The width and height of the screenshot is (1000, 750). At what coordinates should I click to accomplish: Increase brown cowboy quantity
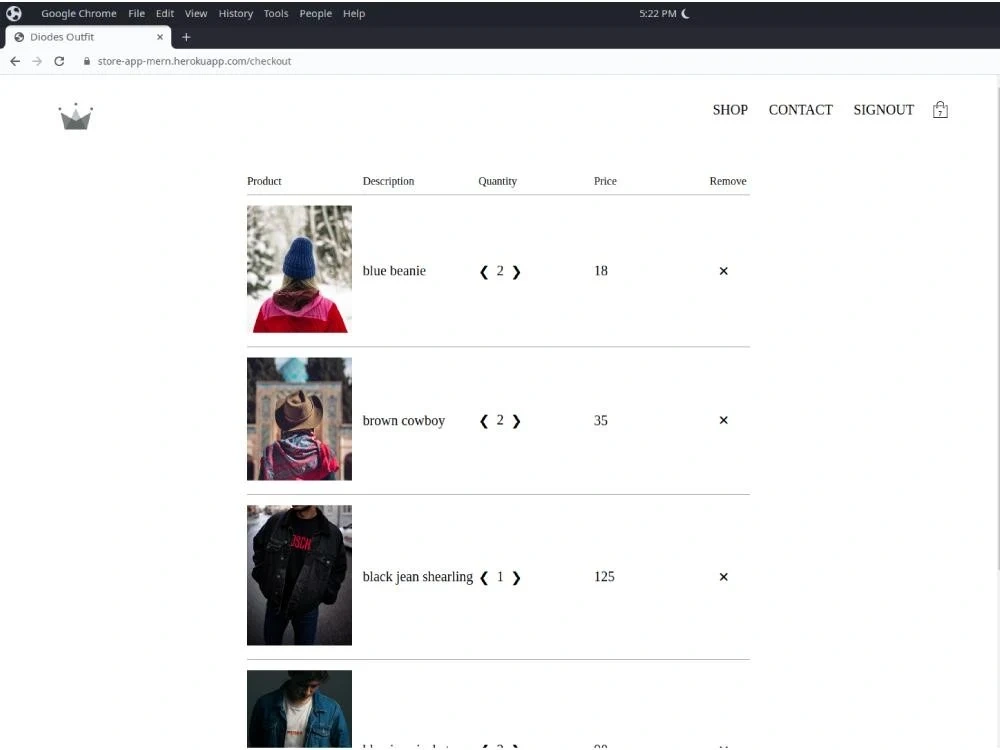click(517, 422)
